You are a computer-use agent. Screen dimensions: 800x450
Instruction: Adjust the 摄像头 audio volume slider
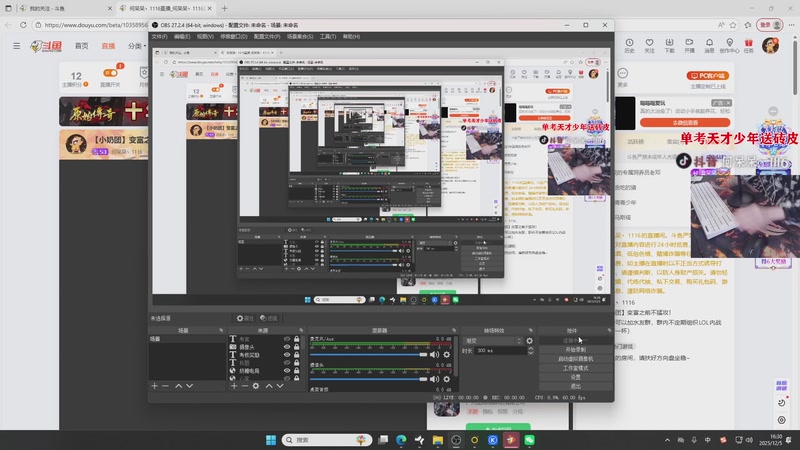(368, 379)
